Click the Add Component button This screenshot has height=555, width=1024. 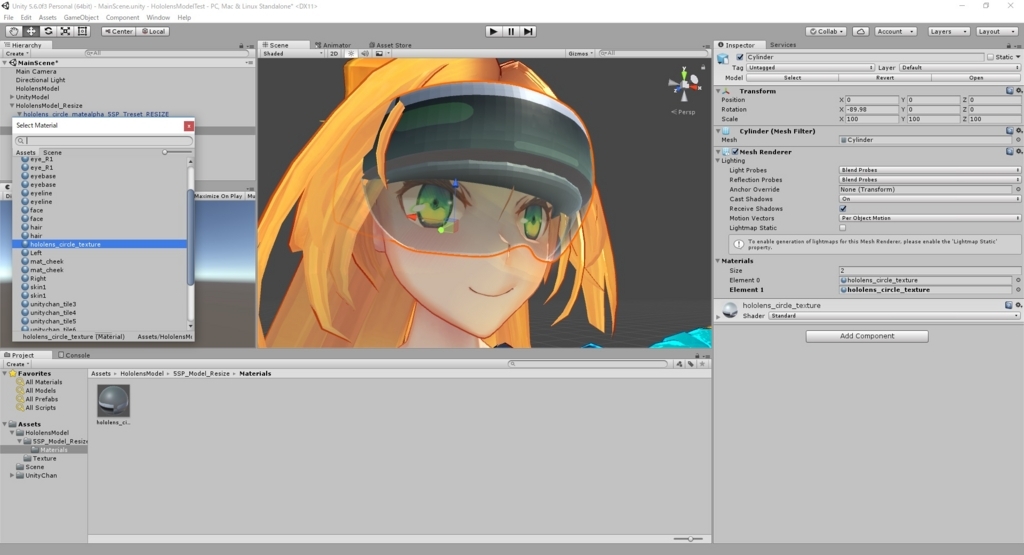coord(867,336)
